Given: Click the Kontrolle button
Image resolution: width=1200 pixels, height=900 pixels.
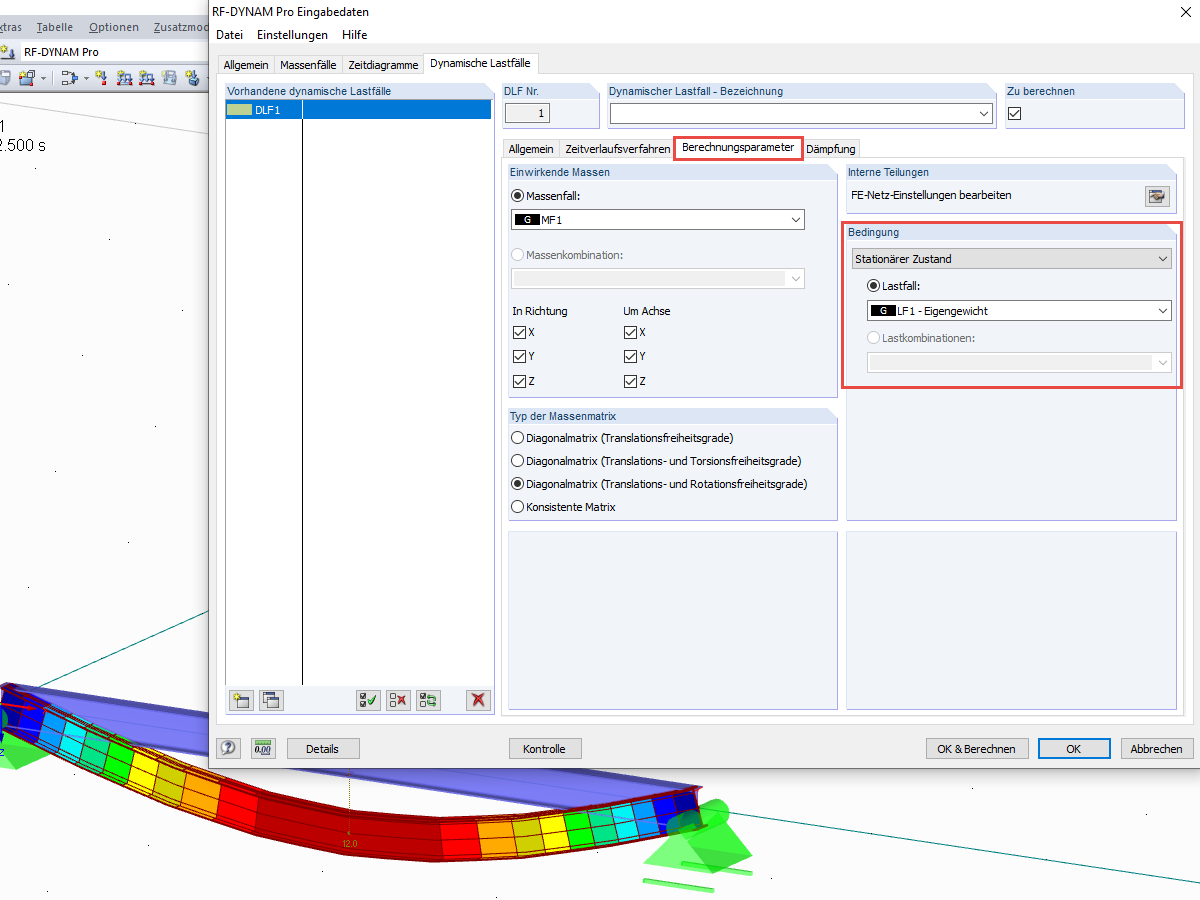Looking at the screenshot, I should click(544, 749).
